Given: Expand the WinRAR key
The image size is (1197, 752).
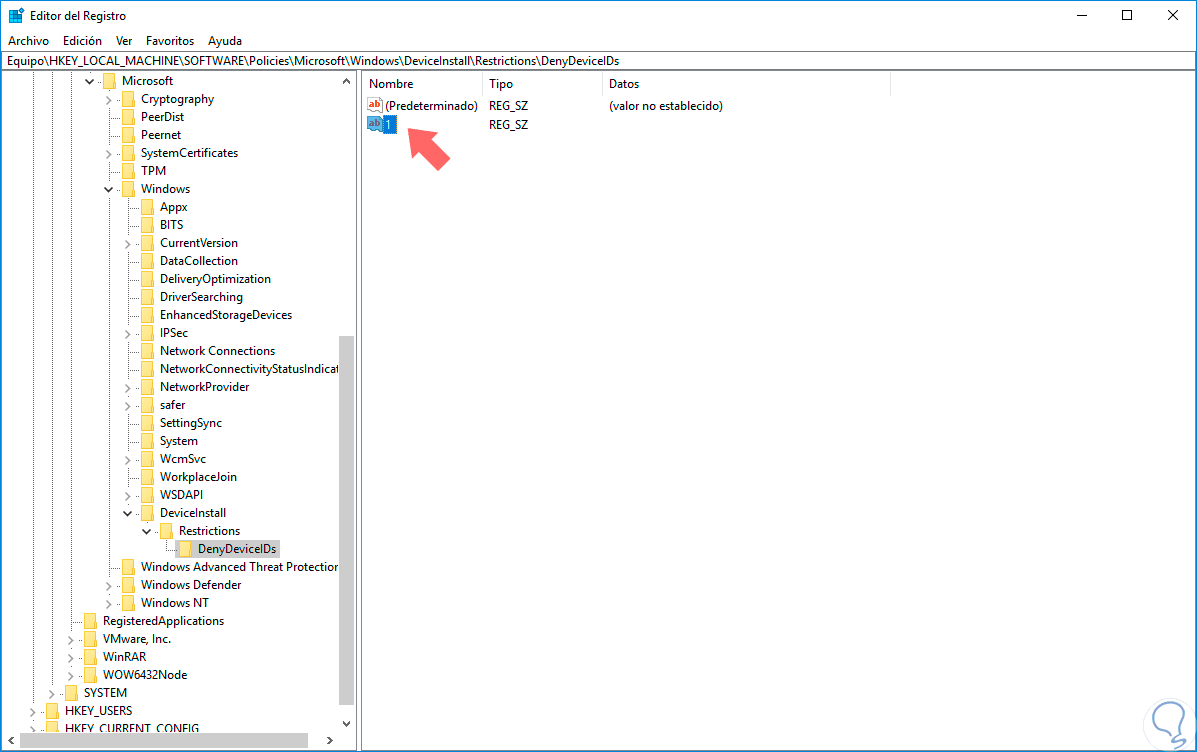Looking at the screenshot, I should [x=70, y=658].
